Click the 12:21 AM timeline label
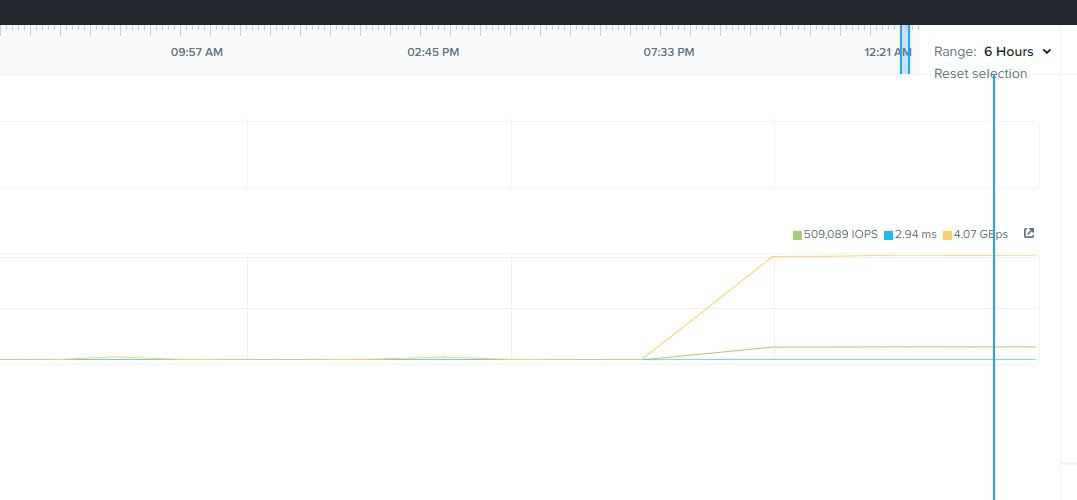This screenshot has height=500, width=1077. [887, 52]
